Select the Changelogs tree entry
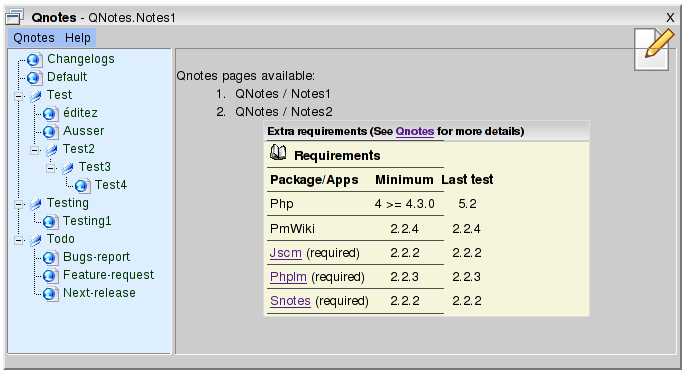The image size is (689, 377). (81, 59)
